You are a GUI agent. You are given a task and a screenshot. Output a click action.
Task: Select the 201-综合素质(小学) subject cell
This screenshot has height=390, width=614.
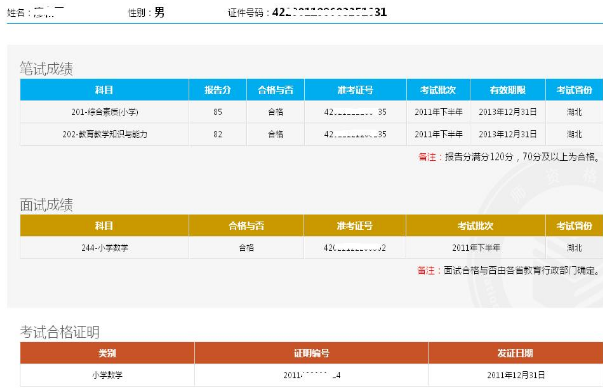coord(105,112)
